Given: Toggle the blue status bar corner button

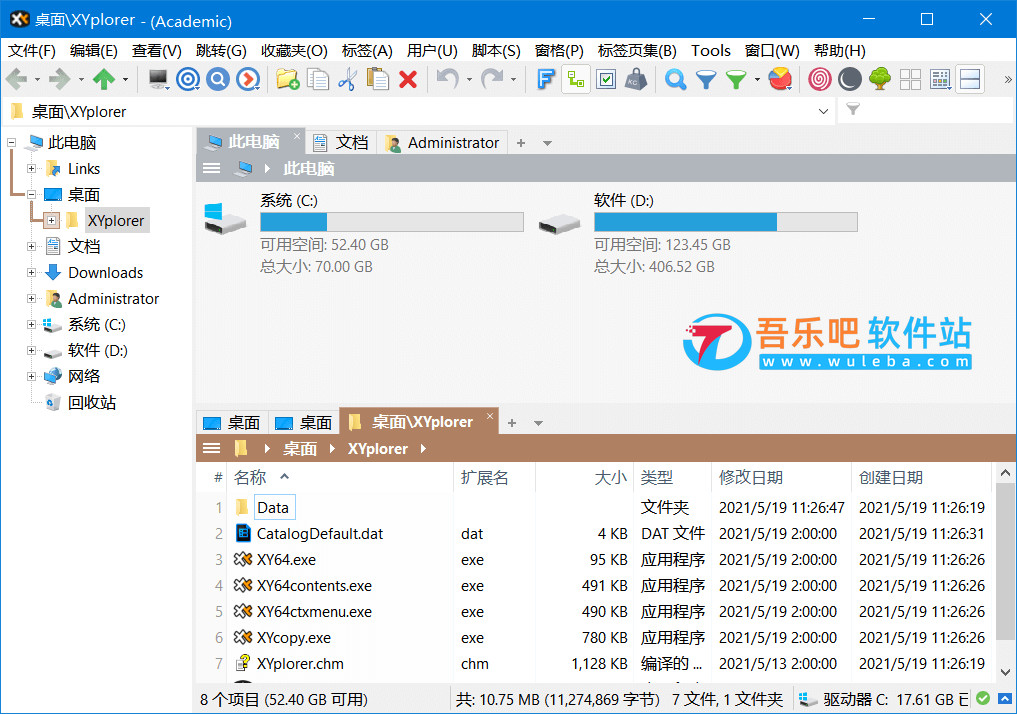Looking at the screenshot, I should [1005, 698].
